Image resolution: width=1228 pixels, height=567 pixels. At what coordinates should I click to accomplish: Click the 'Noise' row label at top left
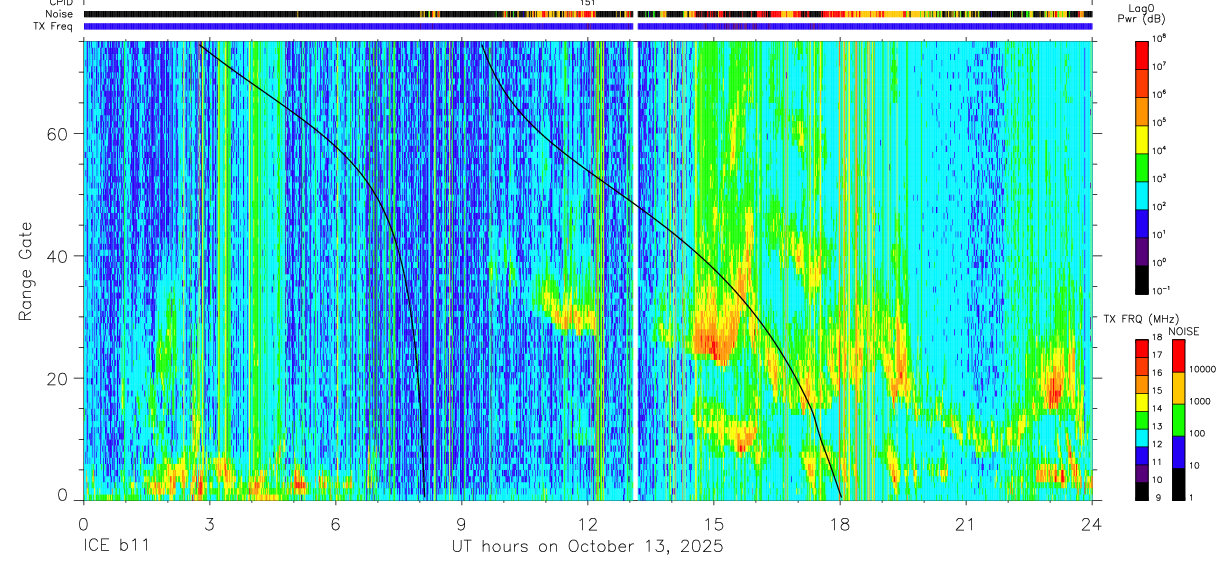point(61,15)
